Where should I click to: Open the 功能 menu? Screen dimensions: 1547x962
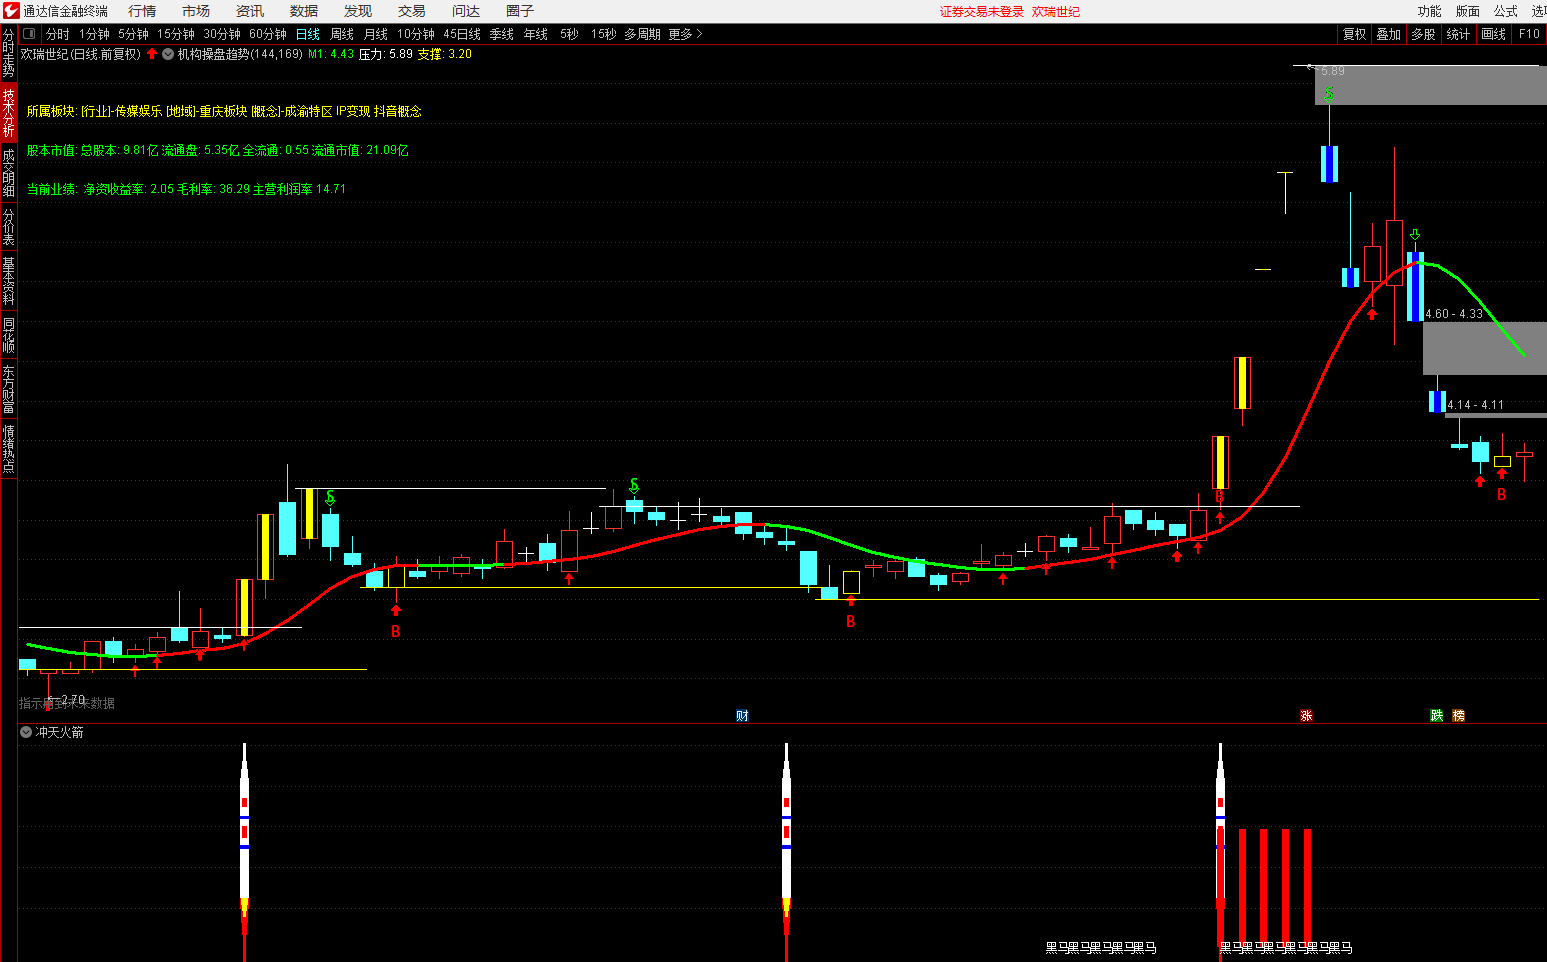(1430, 11)
